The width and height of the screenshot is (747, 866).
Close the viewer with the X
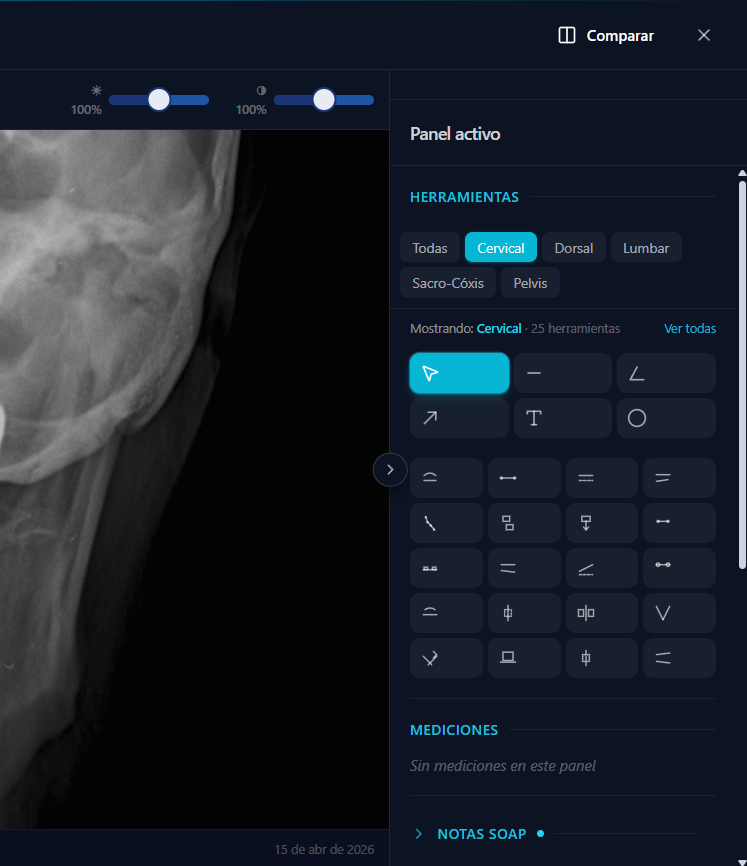[x=704, y=35]
